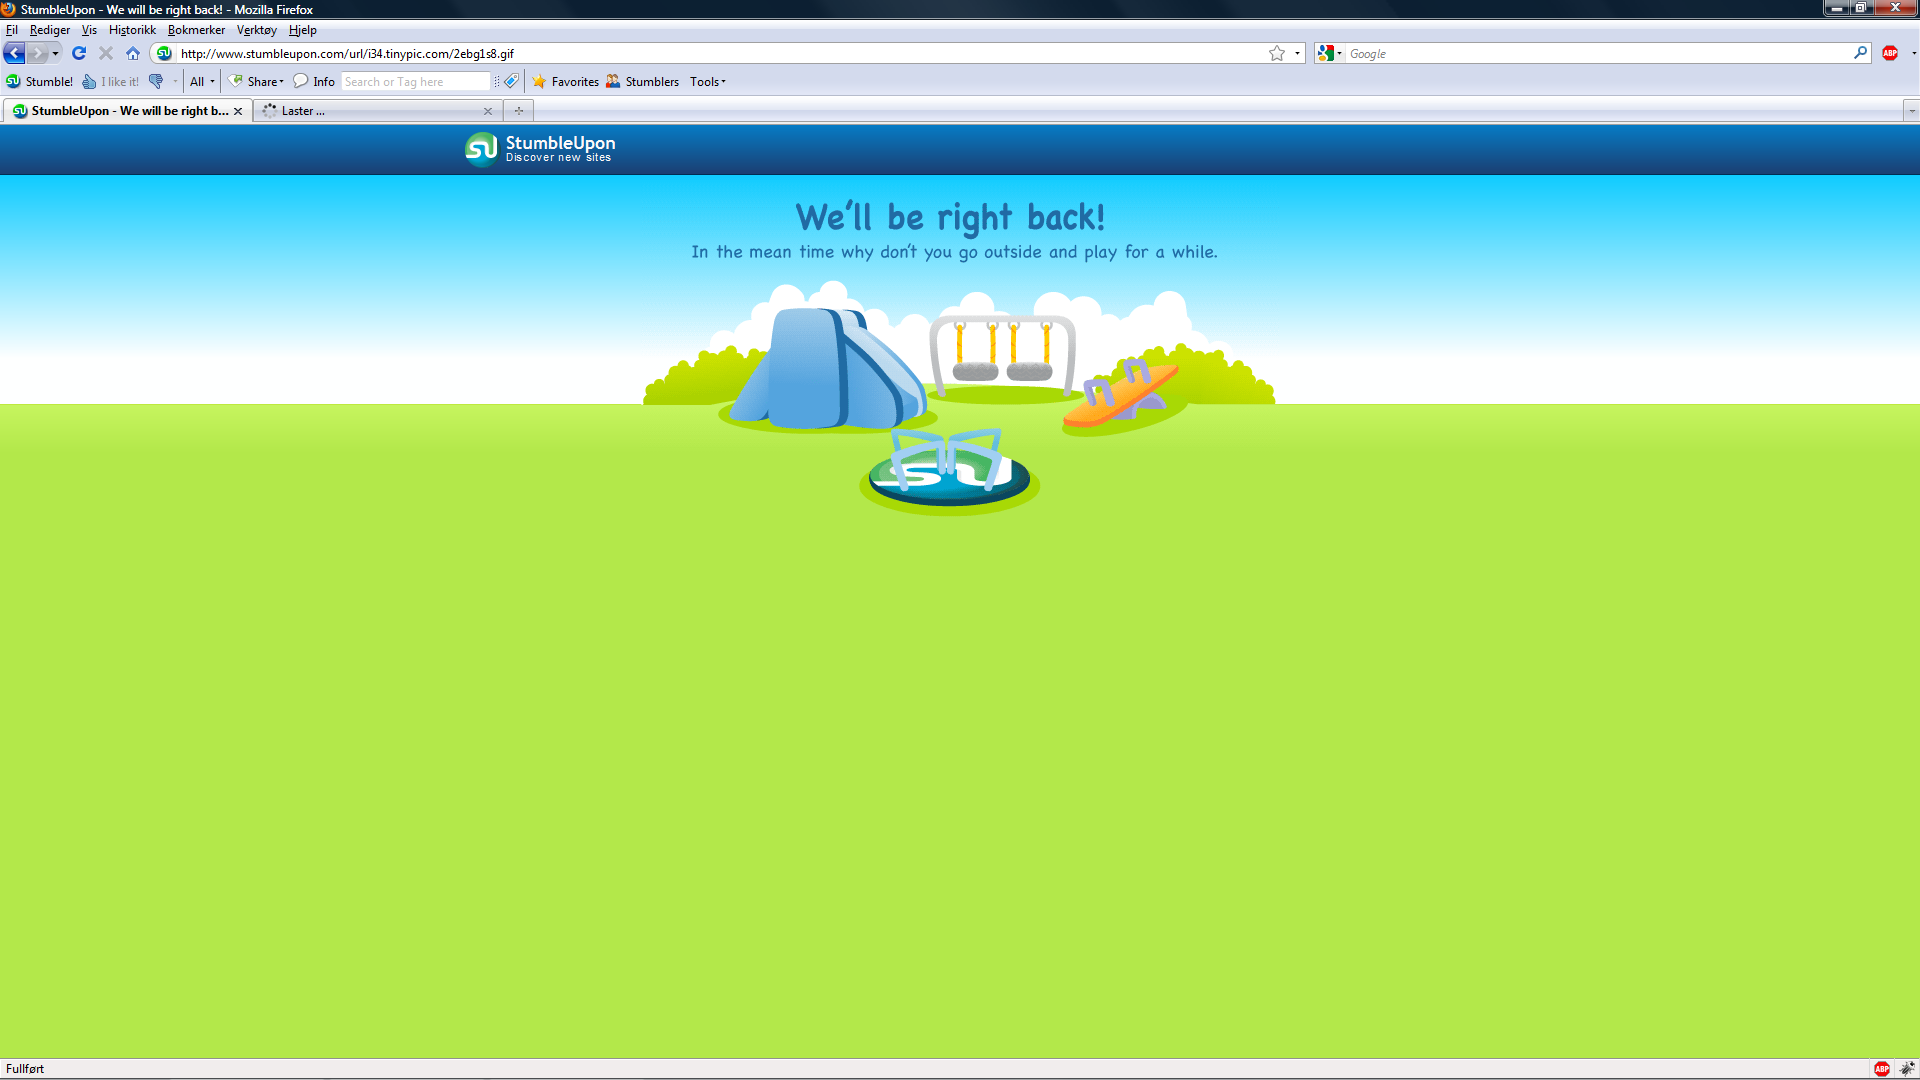Click the Stumble! button
This screenshot has height=1080, width=1920.
click(x=40, y=82)
